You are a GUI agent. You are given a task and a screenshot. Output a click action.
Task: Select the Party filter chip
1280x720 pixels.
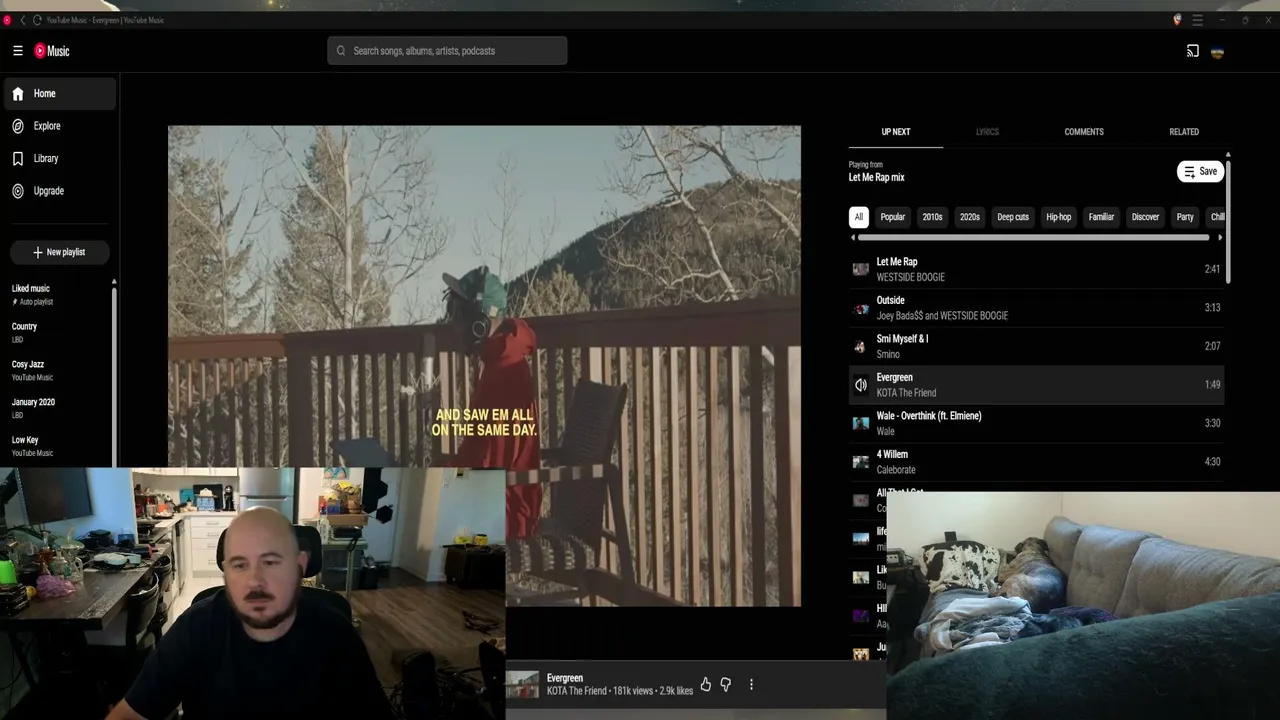[x=1185, y=217]
